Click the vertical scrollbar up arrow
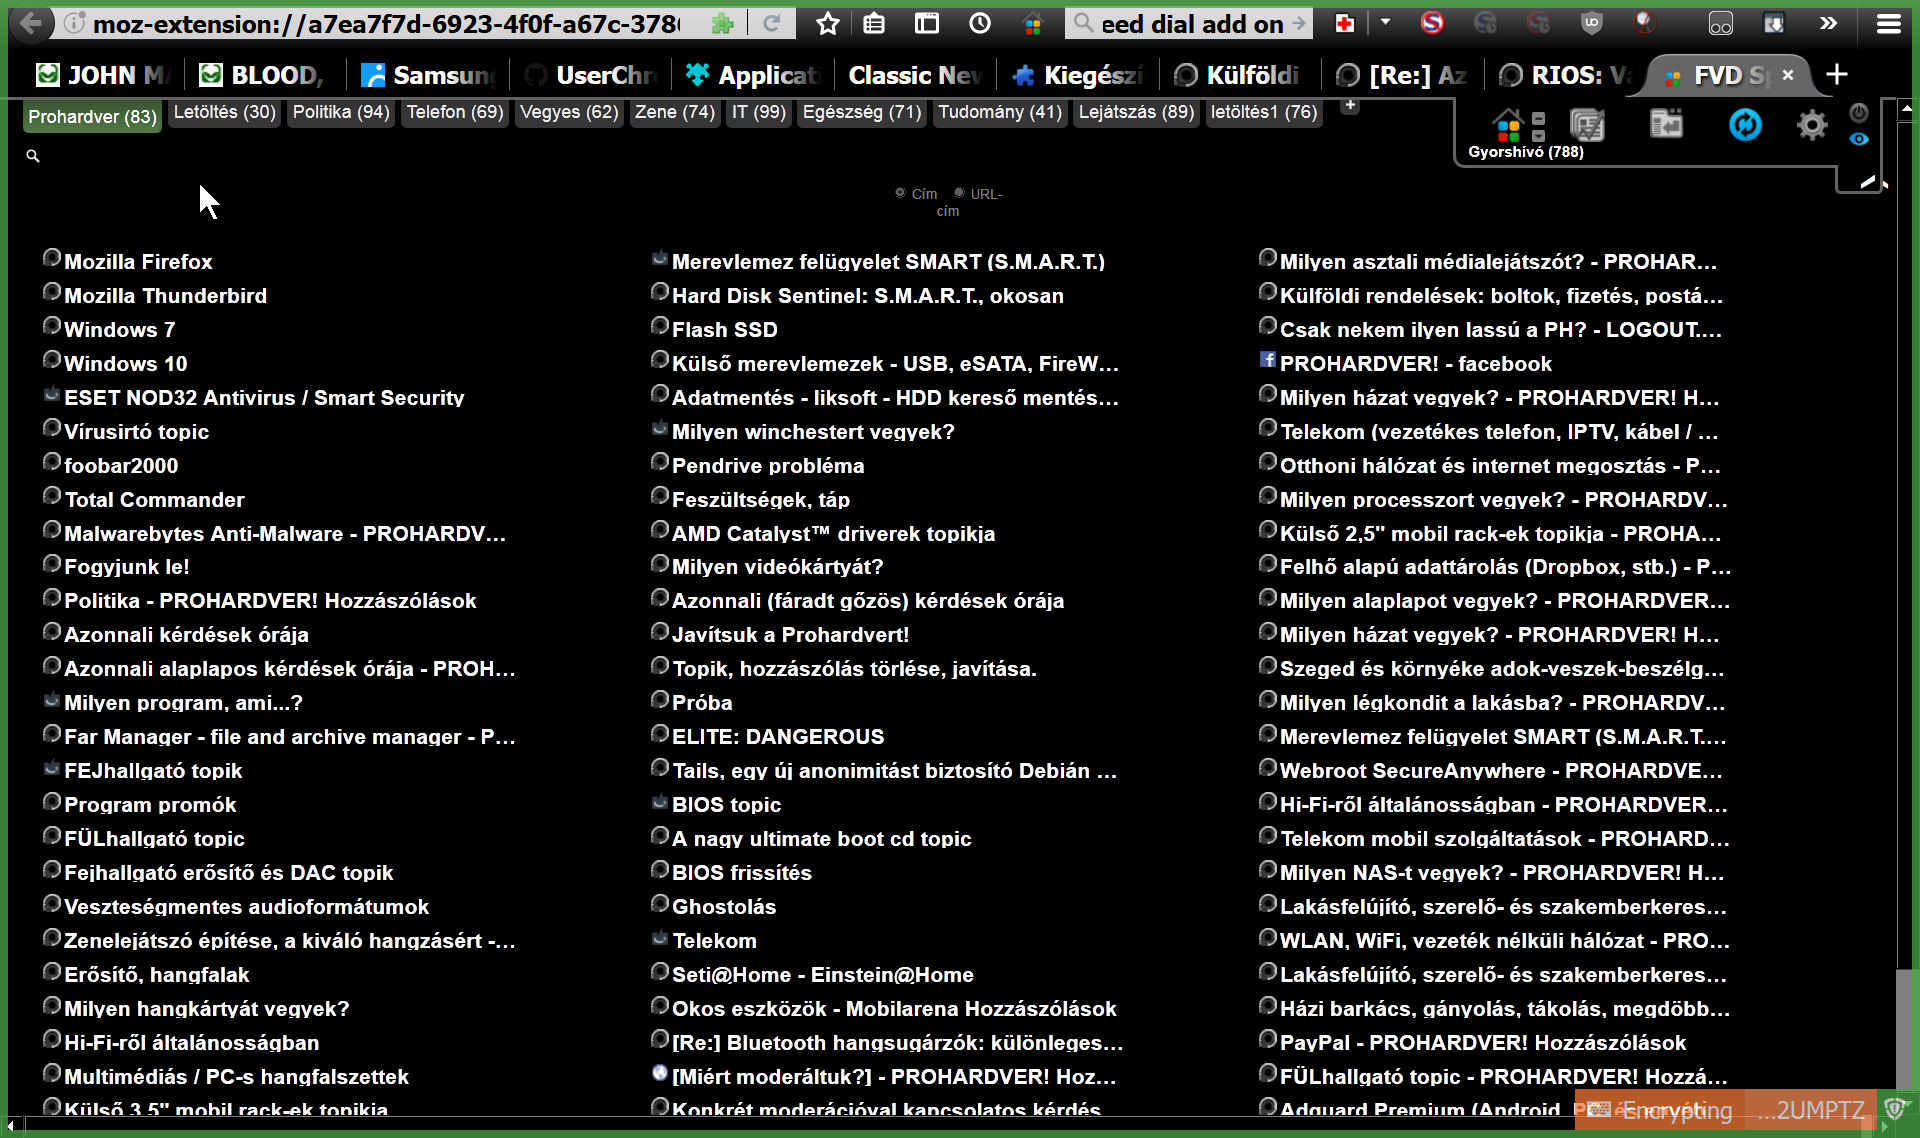This screenshot has width=1920, height=1138. click(1906, 107)
